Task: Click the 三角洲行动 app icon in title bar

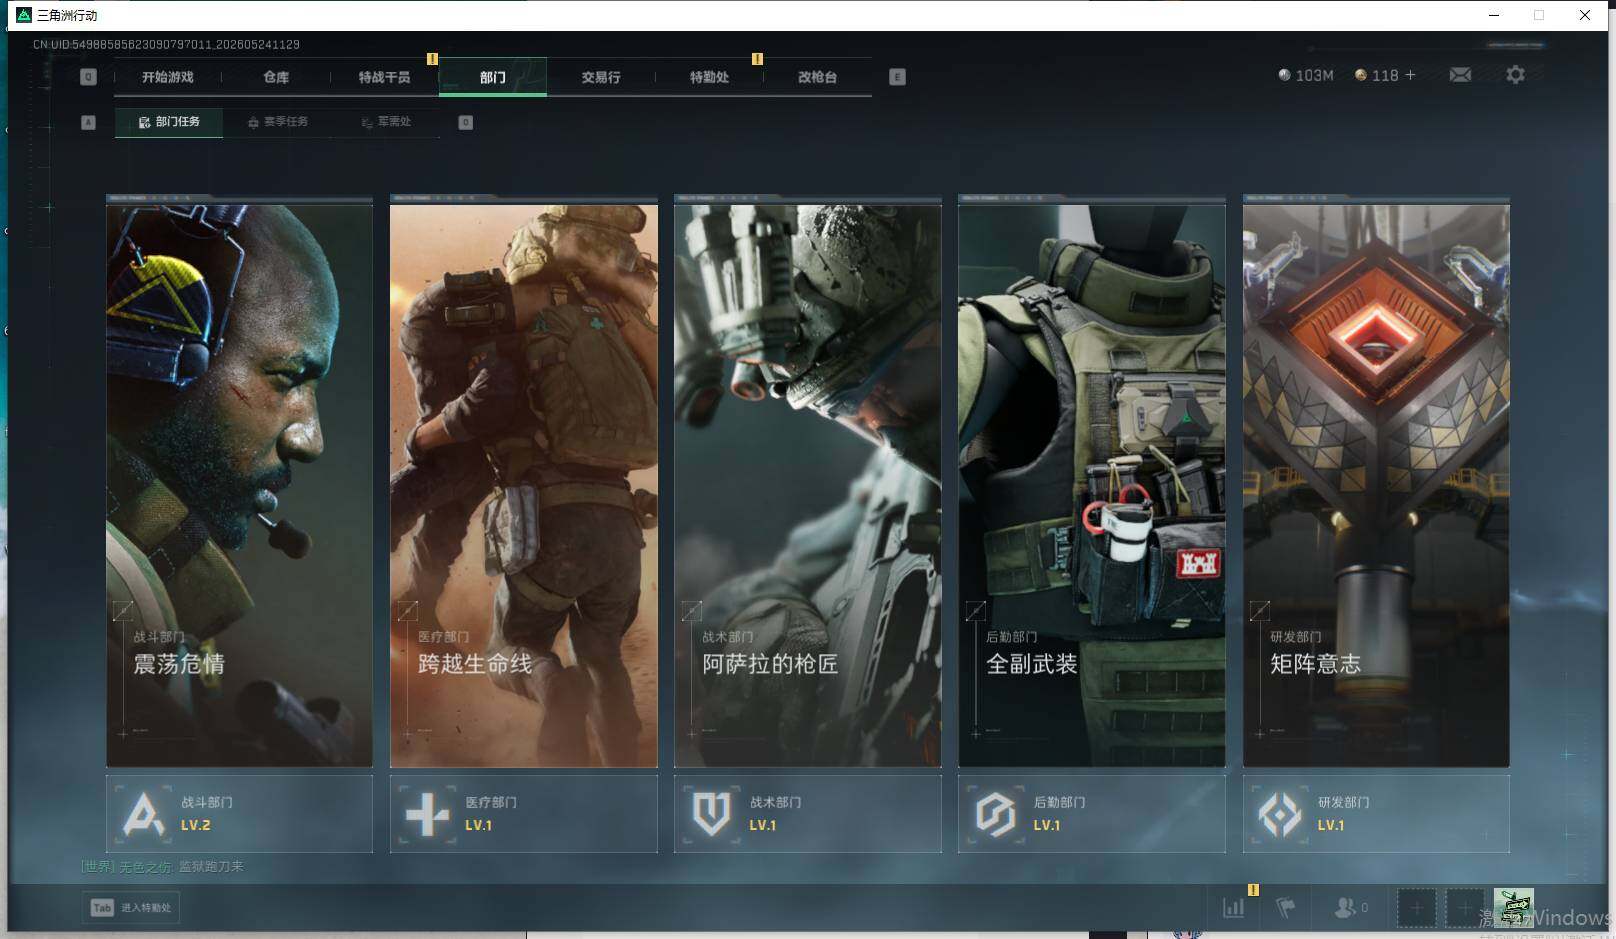Action: tap(24, 15)
